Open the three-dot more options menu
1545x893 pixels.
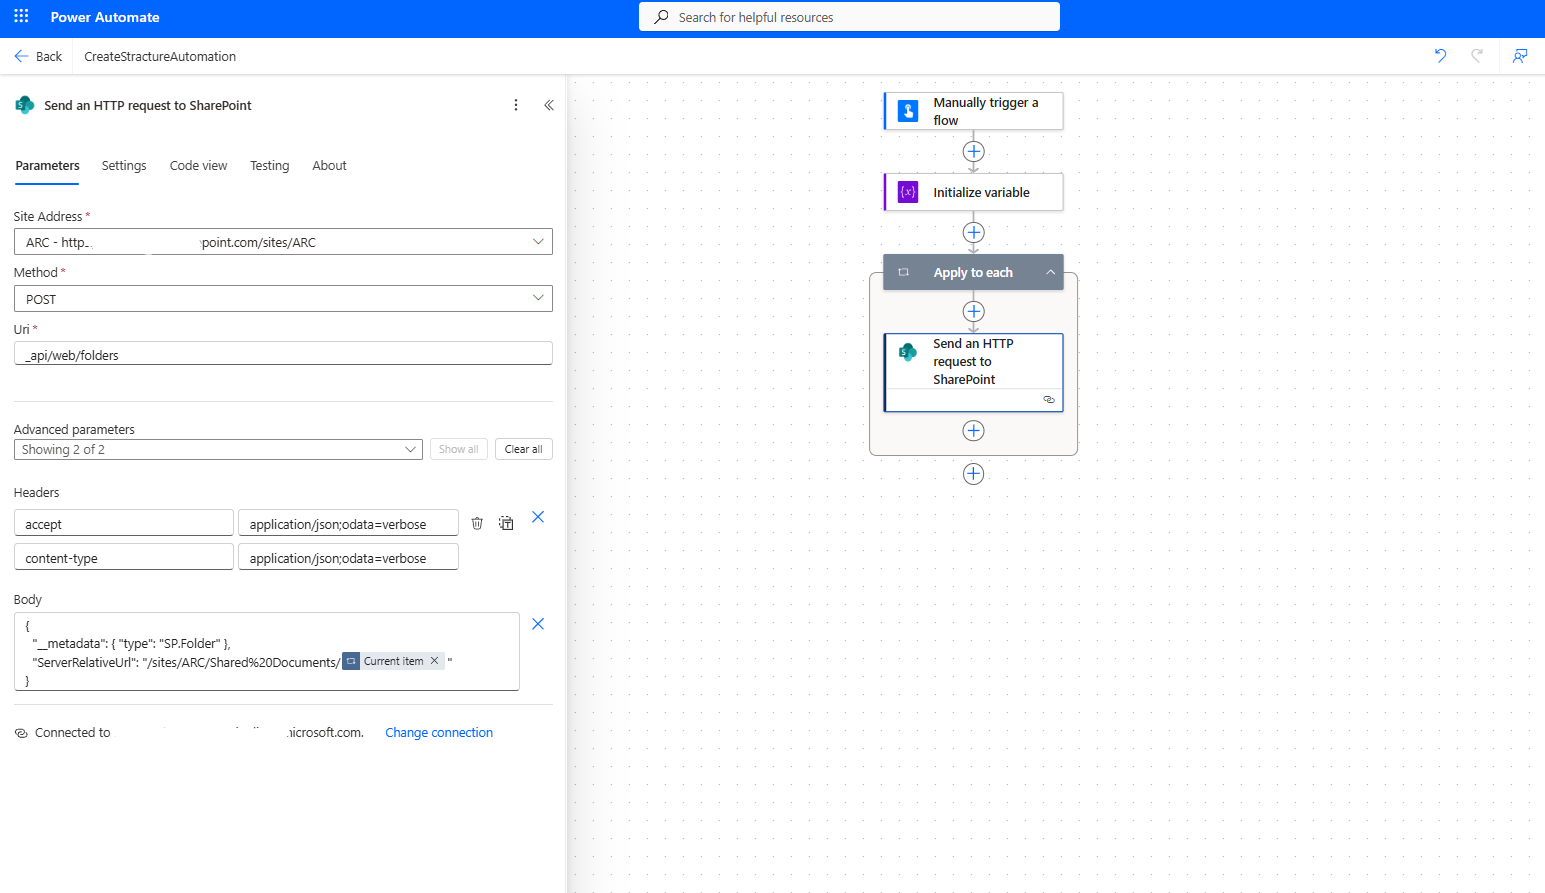pos(516,105)
